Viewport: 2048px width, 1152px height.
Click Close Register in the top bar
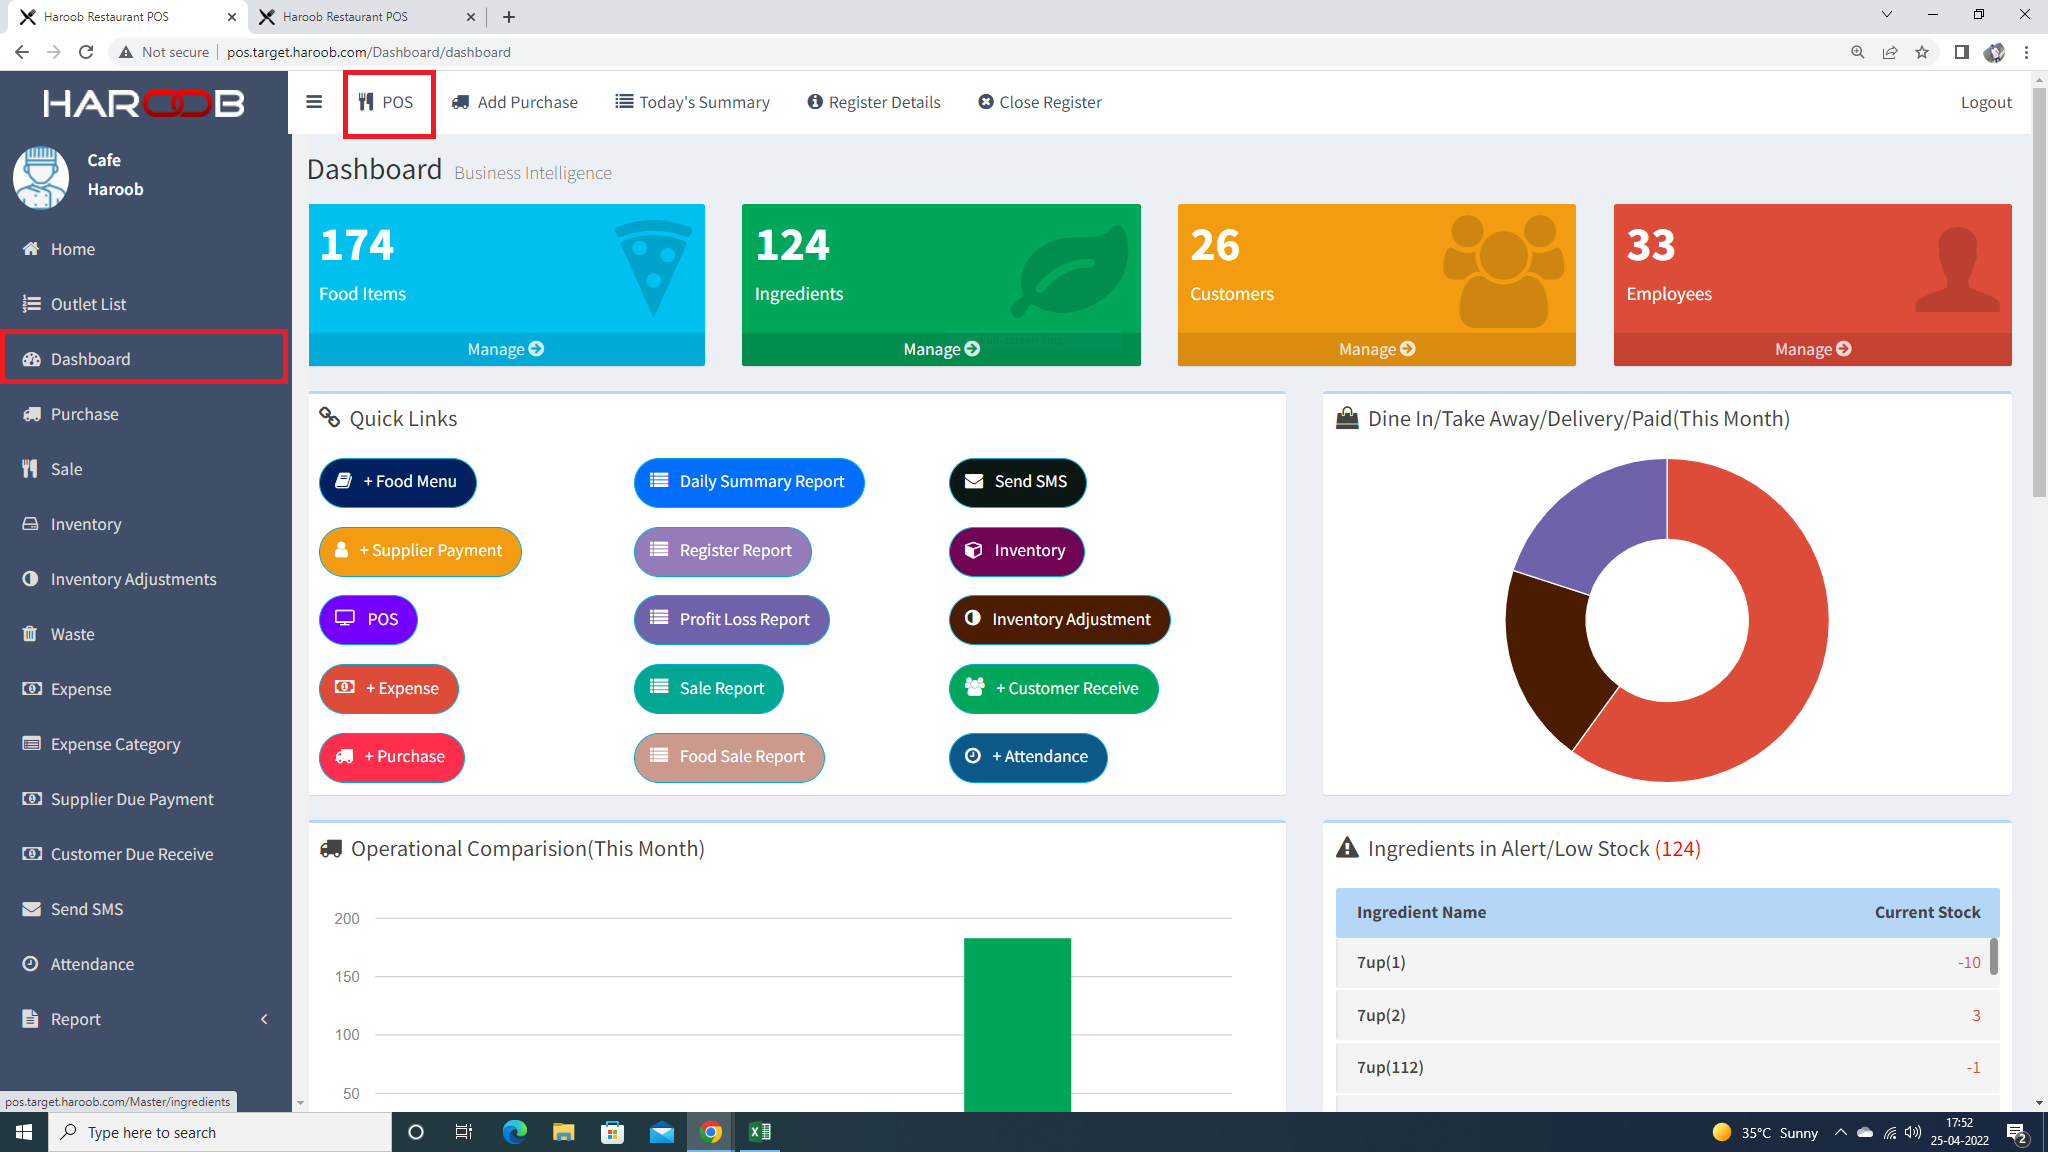pos(1040,102)
